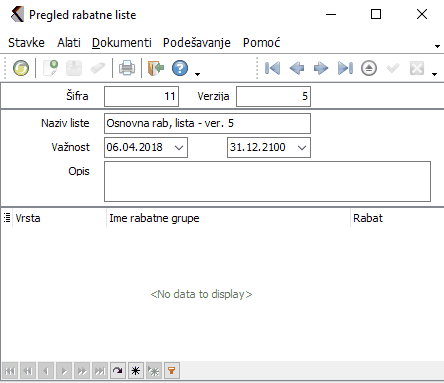Go to the previous record arrow
444x383 pixels.
point(297,68)
